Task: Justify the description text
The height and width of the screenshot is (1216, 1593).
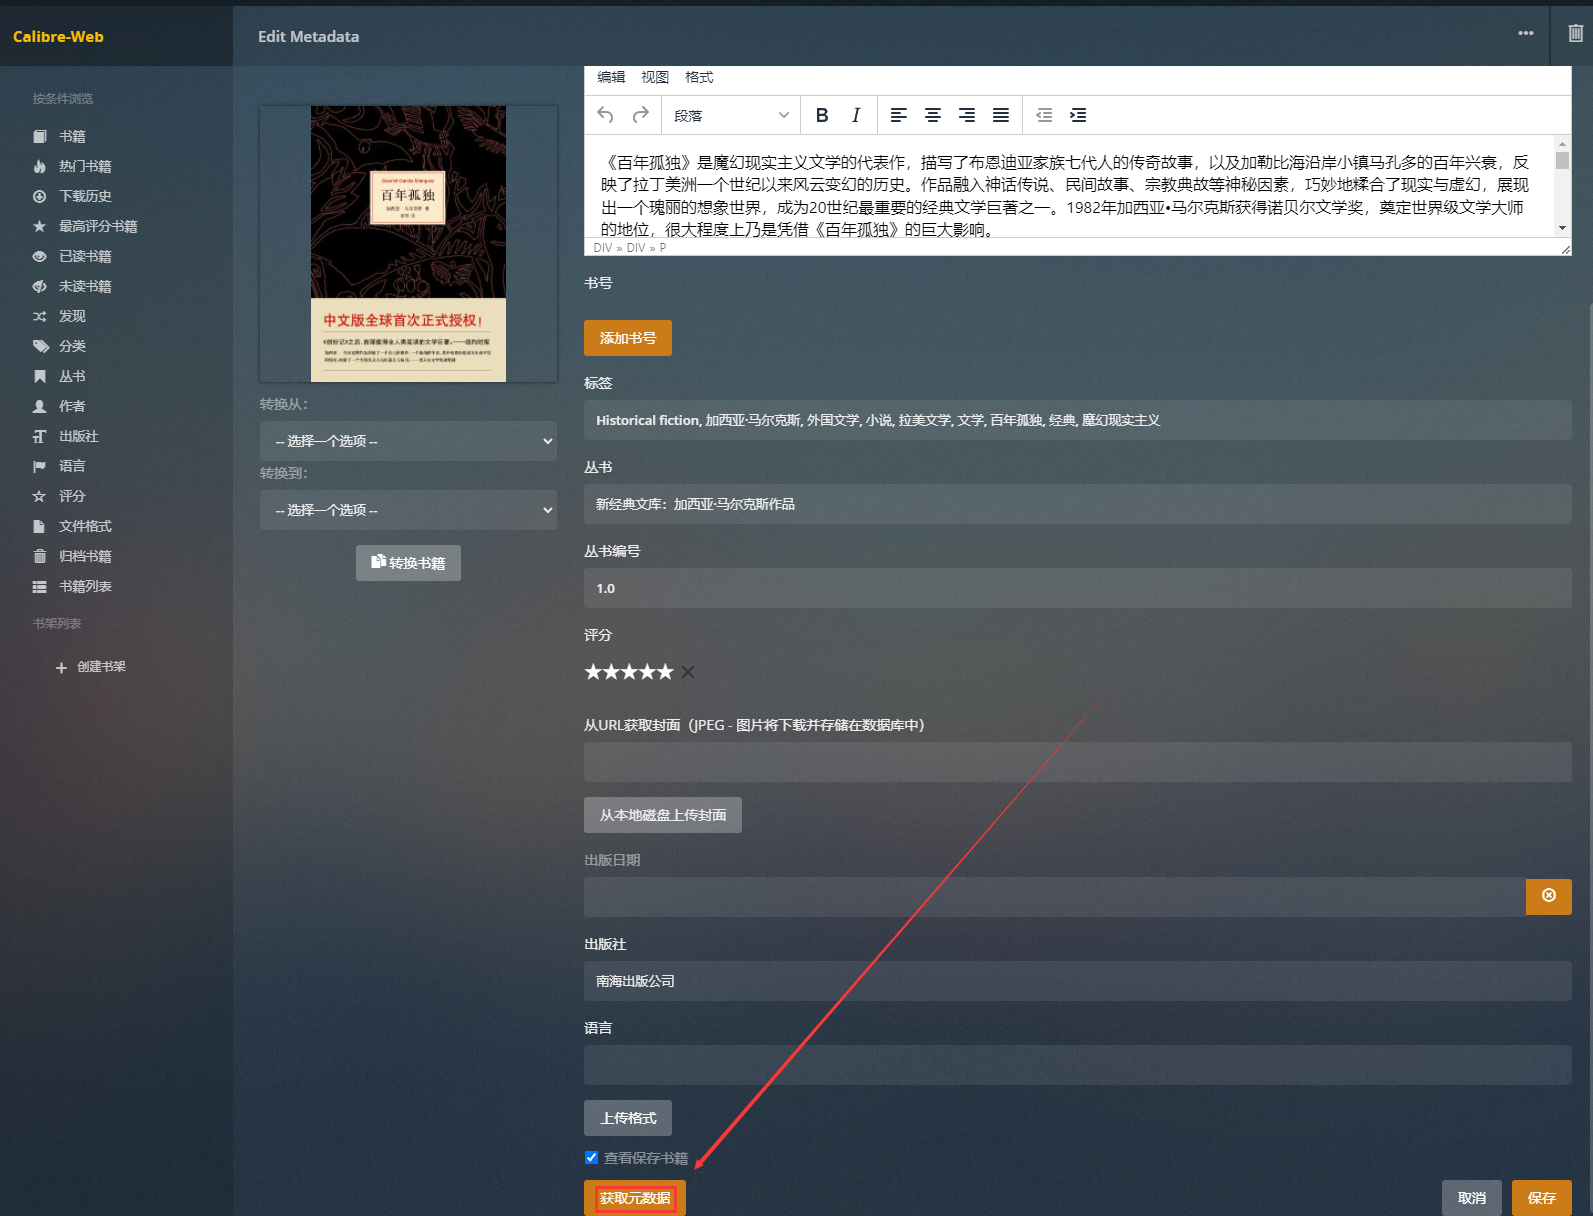Action: click(x=1001, y=115)
